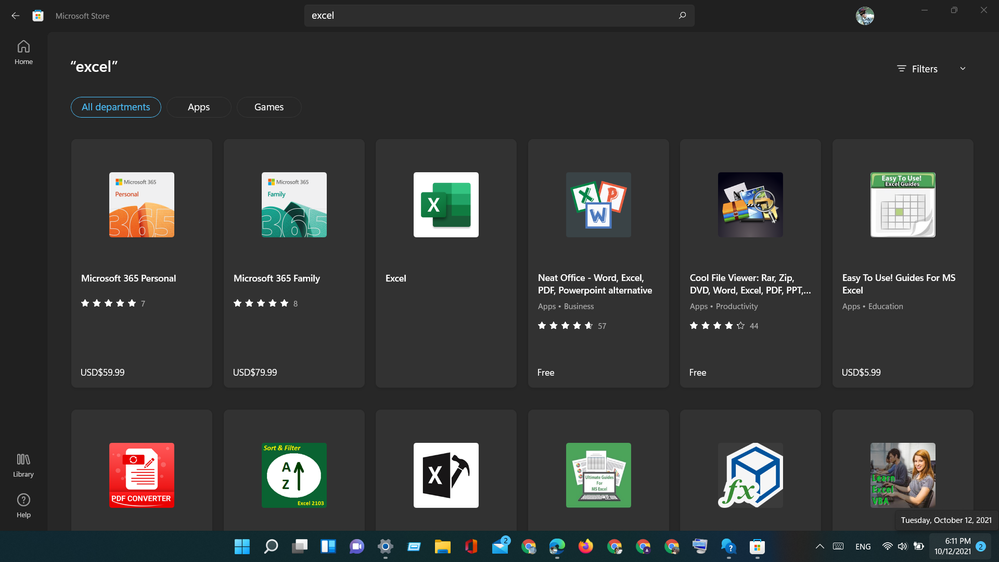Open Office app in taskbar

[x=471, y=547]
